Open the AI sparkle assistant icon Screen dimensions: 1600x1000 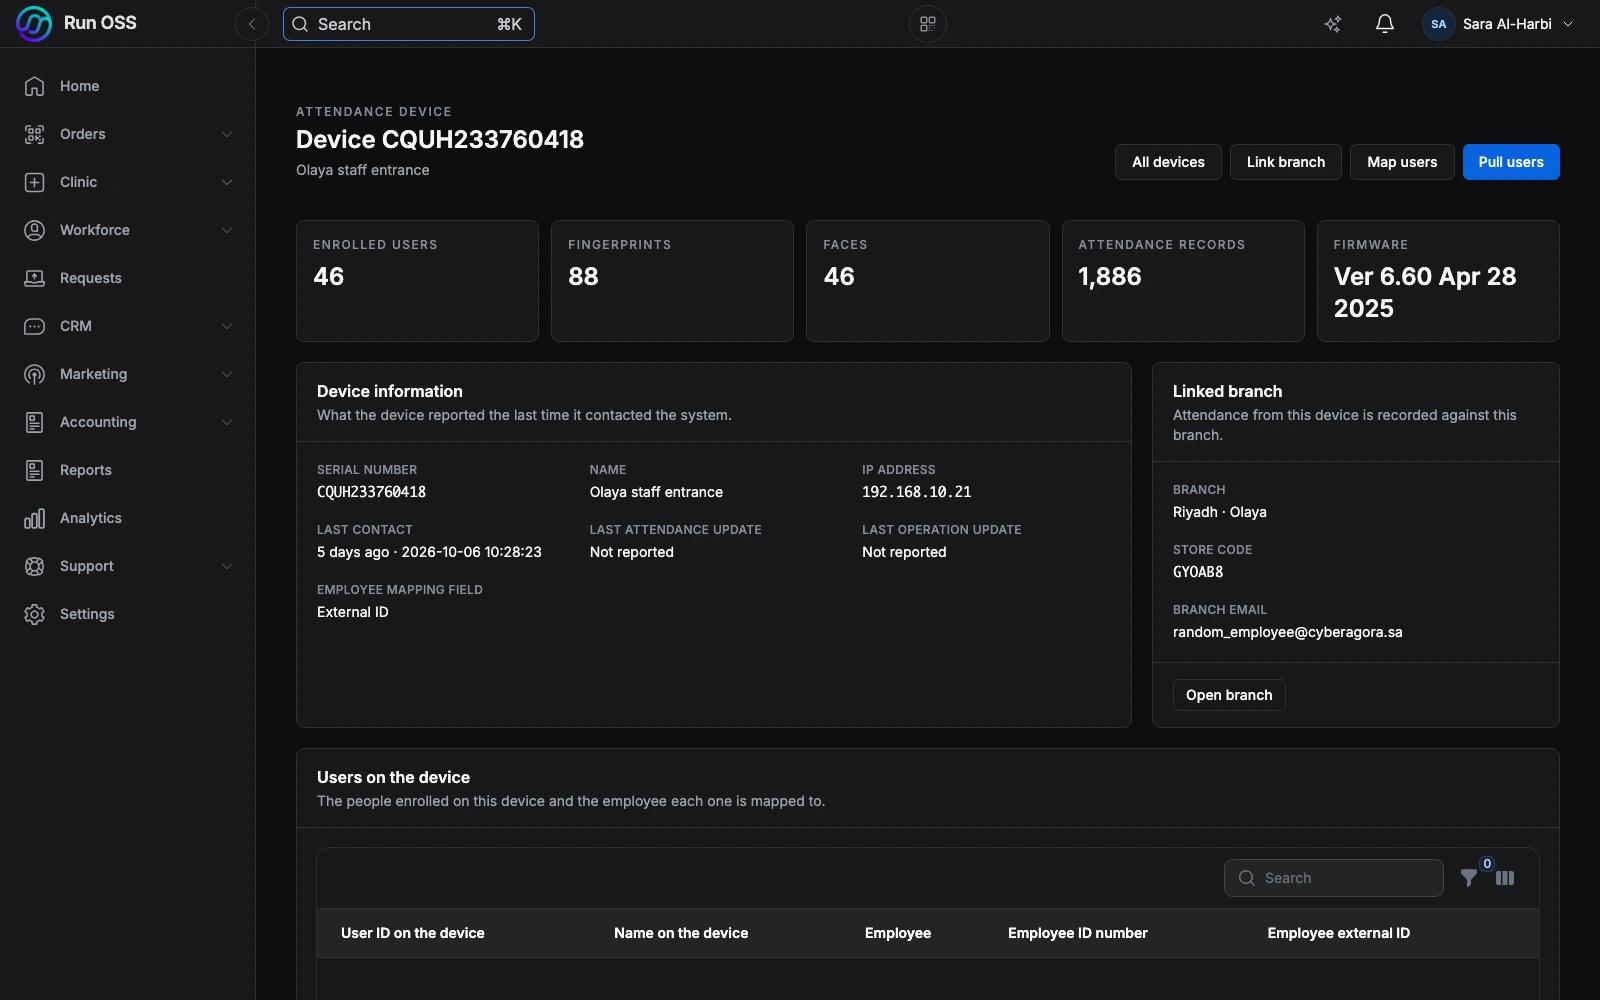(1333, 24)
